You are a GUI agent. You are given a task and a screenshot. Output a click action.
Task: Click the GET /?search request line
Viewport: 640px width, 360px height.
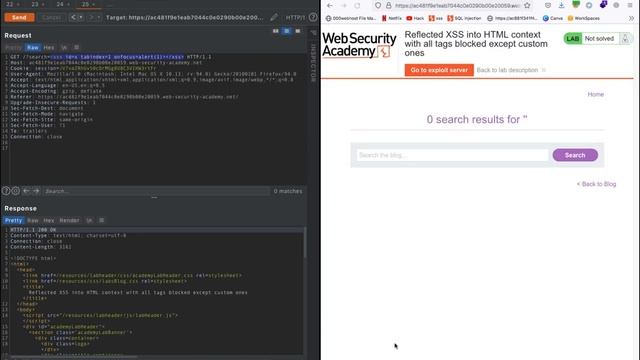pyautogui.click(x=111, y=57)
